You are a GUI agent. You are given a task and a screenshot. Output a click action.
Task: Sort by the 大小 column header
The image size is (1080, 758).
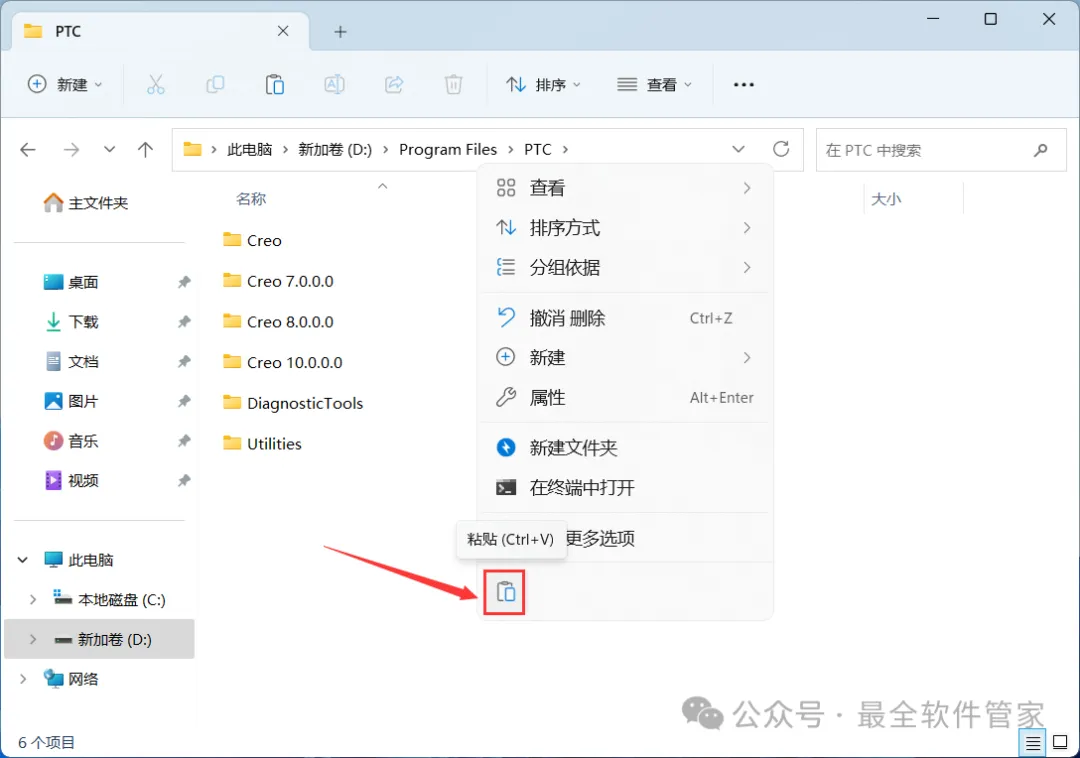click(x=886, y=199)
